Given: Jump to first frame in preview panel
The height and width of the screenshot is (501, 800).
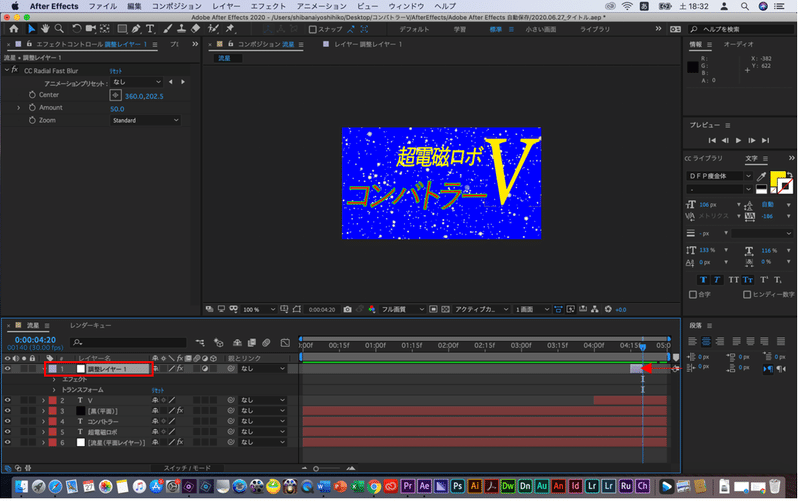Looking at the screenshot, I should (712, 140).
